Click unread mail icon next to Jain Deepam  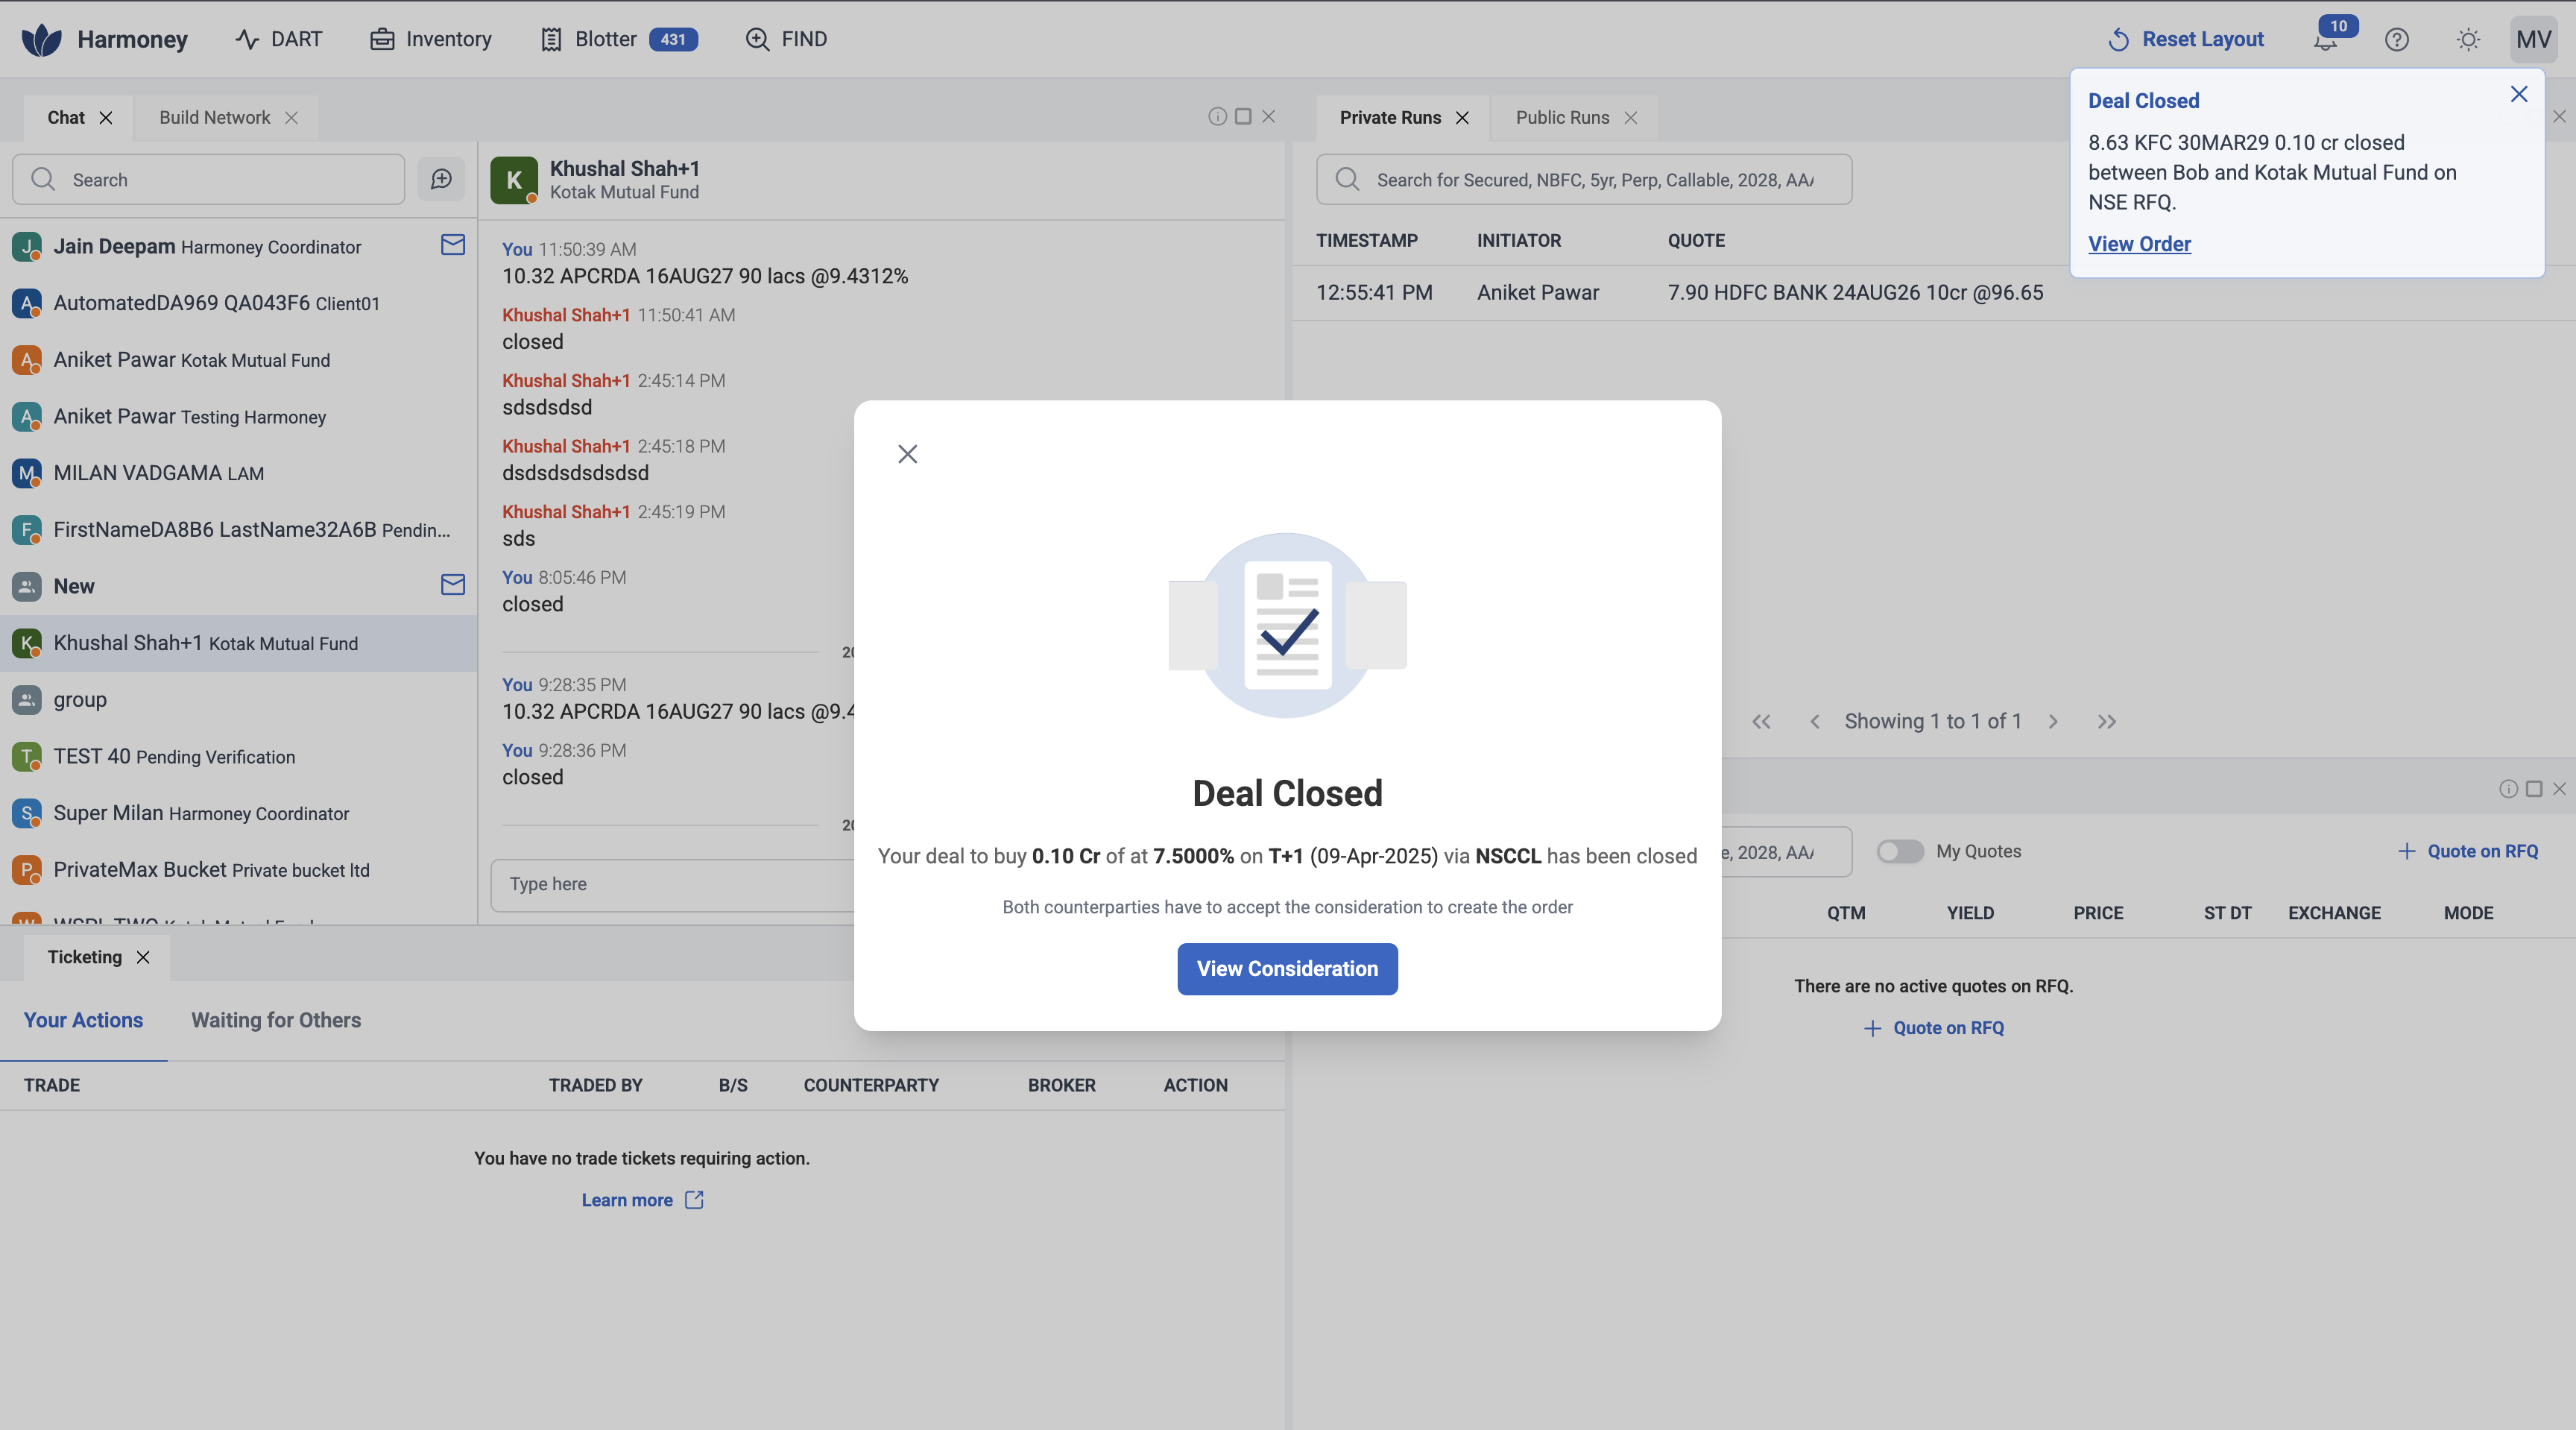453,245
